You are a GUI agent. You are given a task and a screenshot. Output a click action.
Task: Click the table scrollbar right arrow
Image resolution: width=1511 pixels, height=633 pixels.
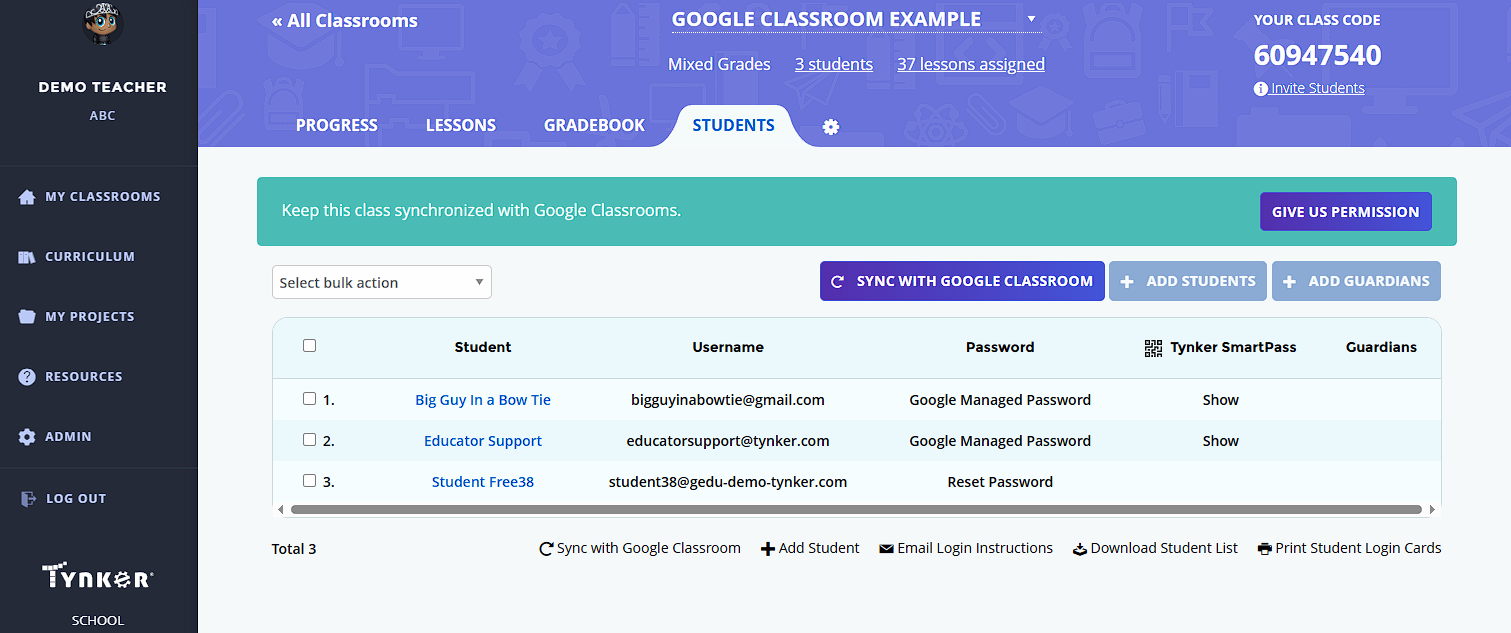tap(1432, 509)
